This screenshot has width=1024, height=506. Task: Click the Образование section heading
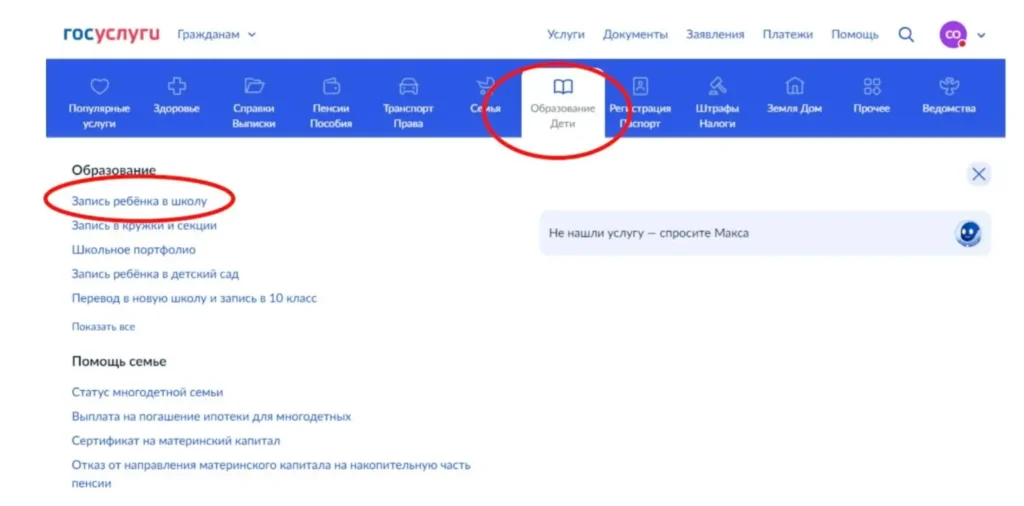coord(114,170)
